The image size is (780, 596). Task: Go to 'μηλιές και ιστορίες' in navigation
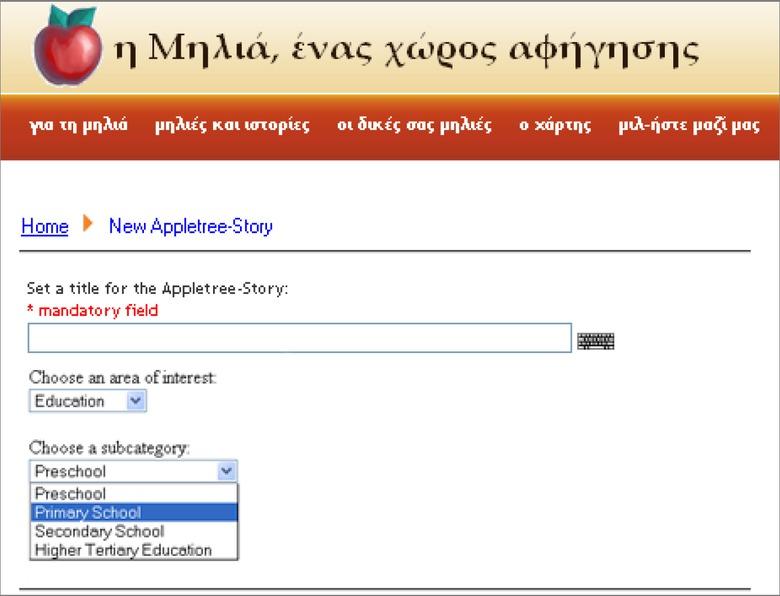point(232,125)
